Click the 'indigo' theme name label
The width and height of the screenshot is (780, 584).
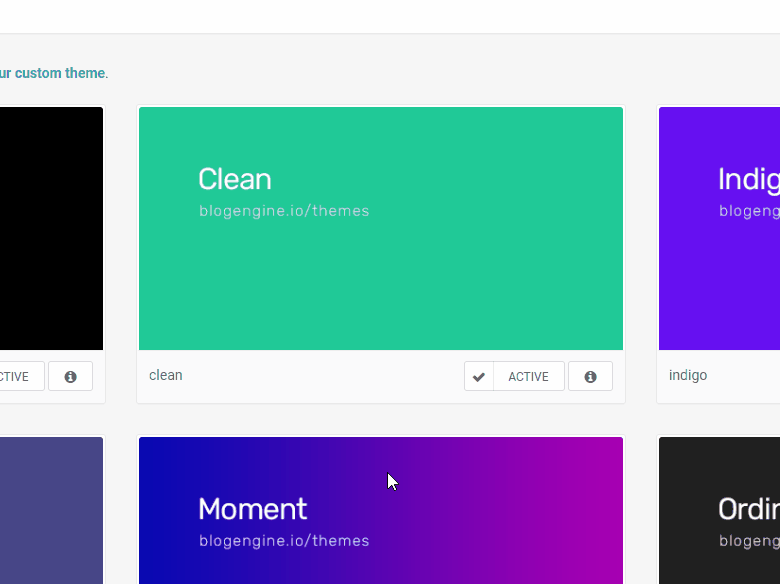click(687, 375)
